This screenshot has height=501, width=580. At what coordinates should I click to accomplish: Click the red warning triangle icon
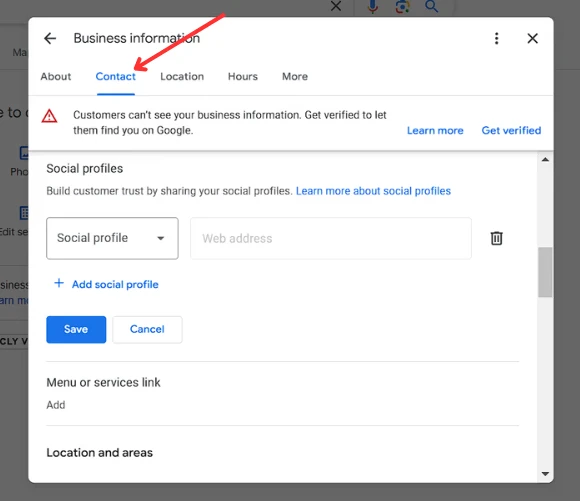(x=49, y=116)
